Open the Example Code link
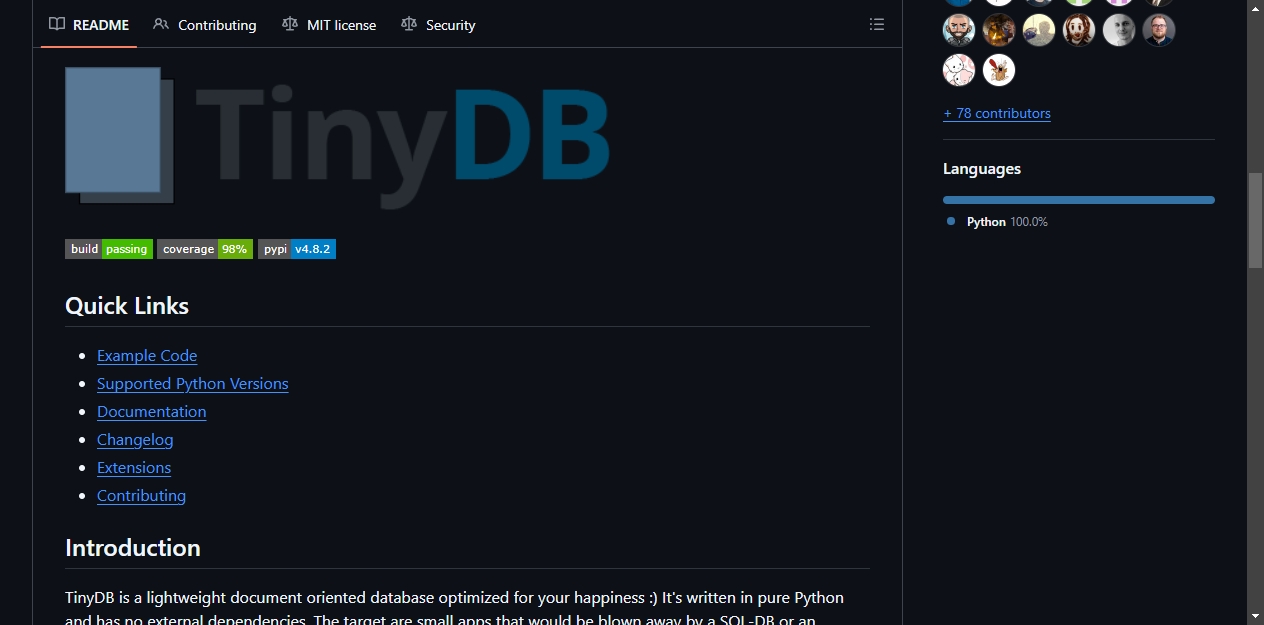The width and height of the screenshot is (1264, 625). coord(147,355)
